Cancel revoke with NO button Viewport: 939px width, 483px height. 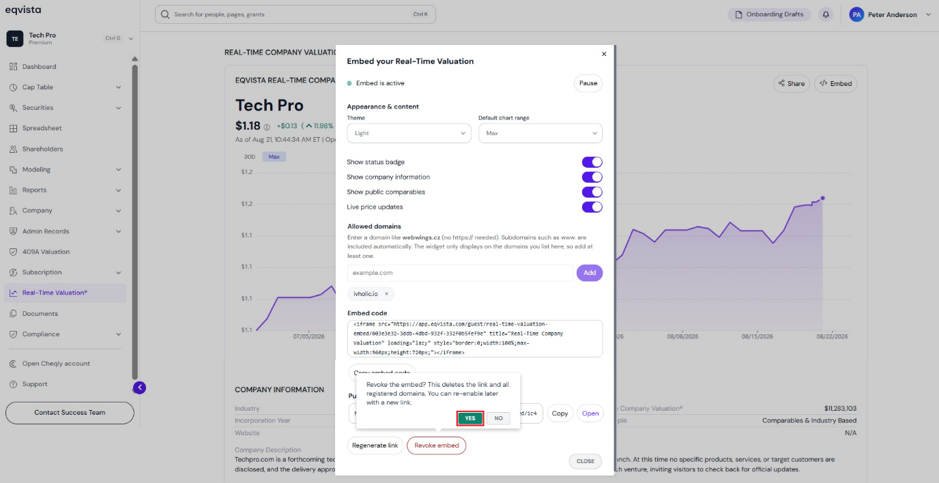pyautogui.click(x=498, y=418)
